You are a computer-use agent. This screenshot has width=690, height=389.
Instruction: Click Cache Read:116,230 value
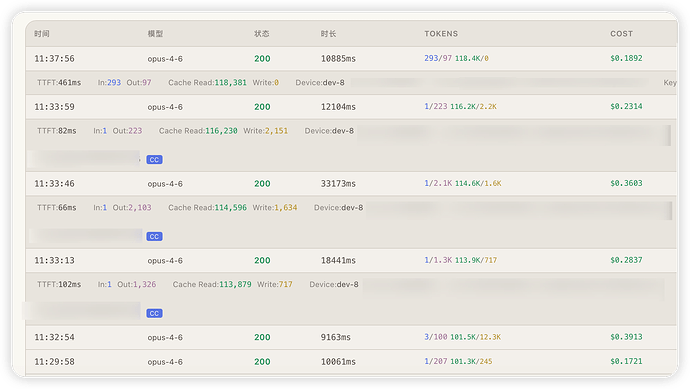point(198,131)
